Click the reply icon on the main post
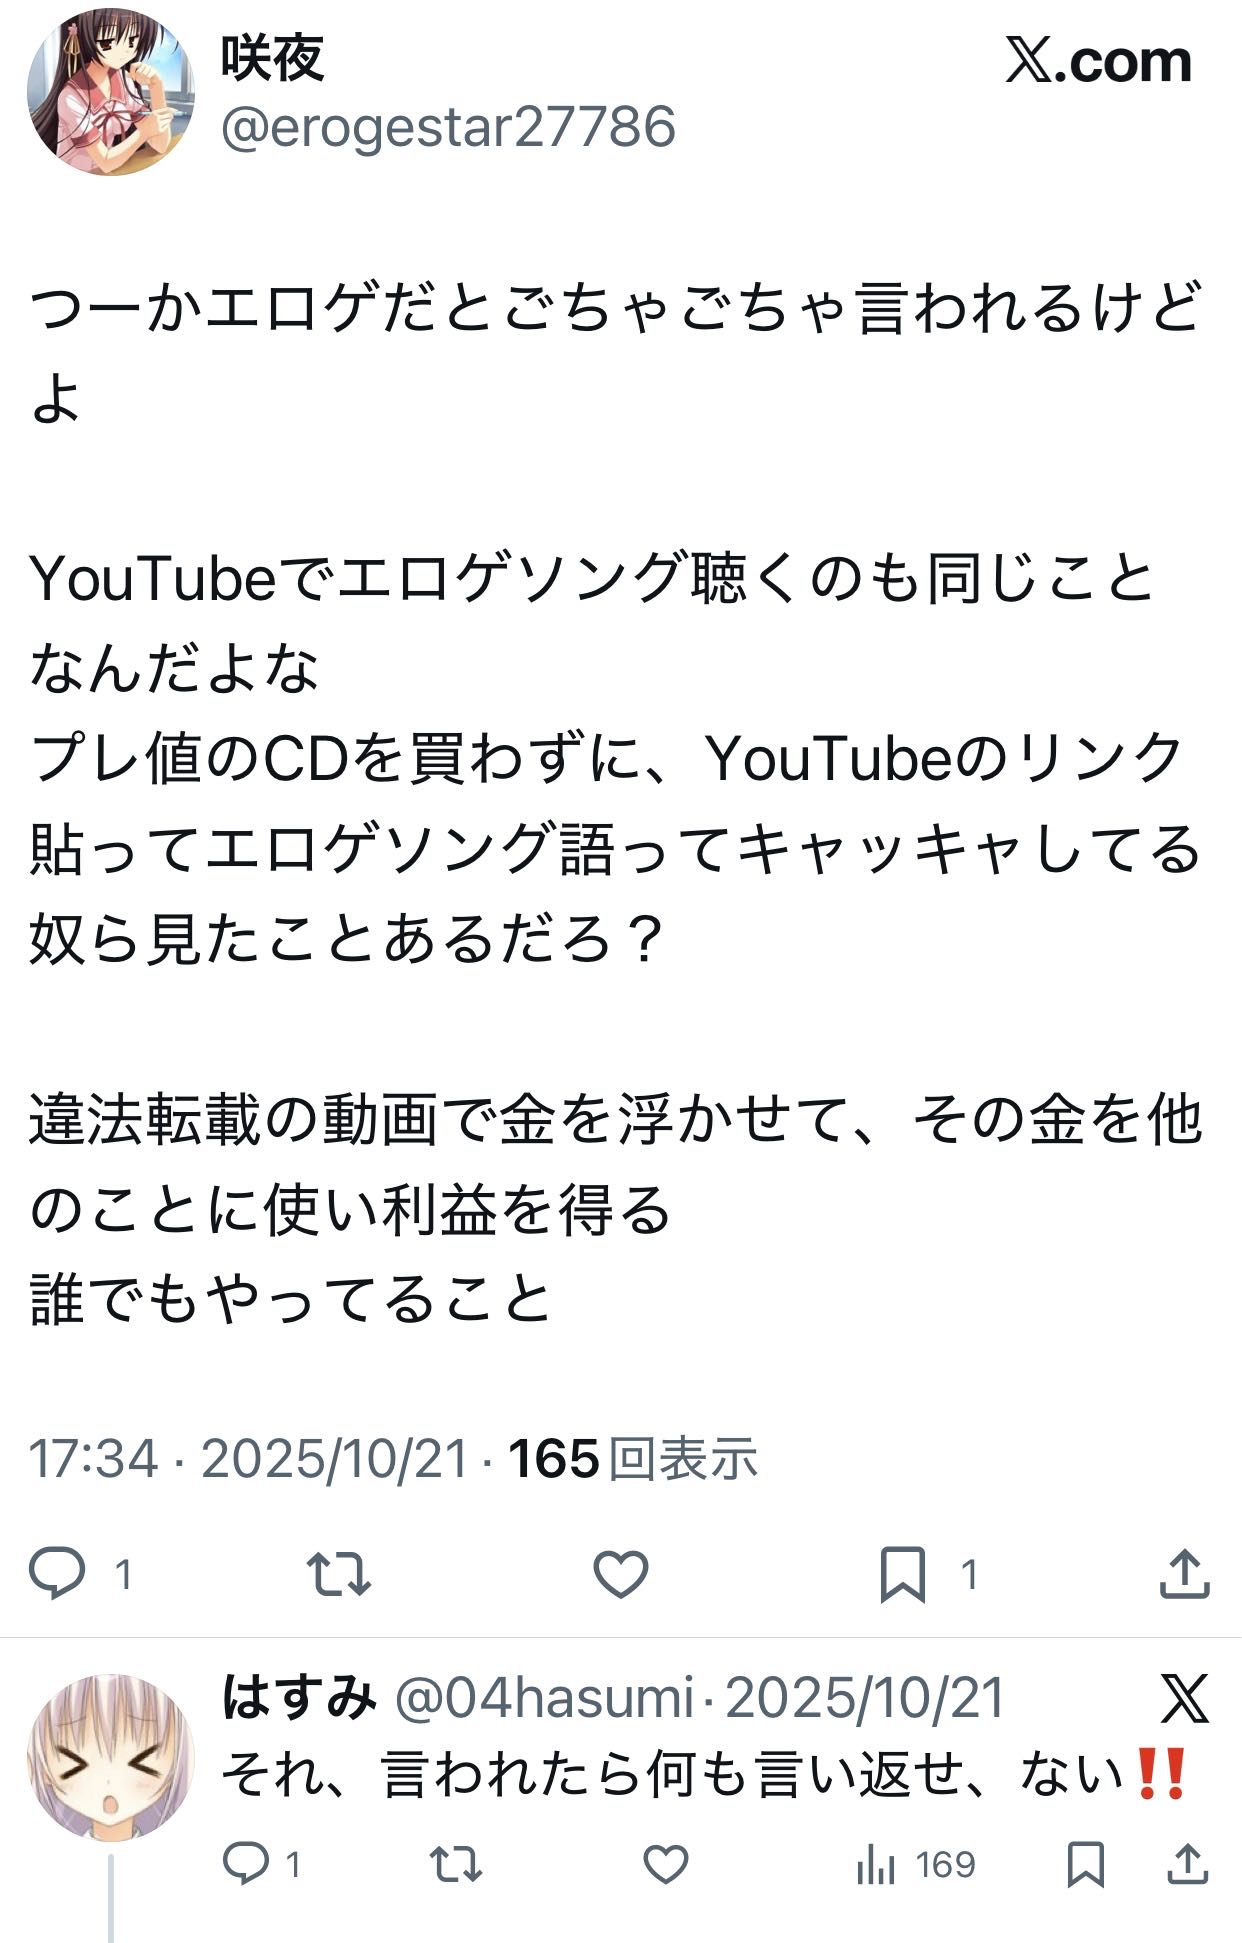 point(57,1574)
